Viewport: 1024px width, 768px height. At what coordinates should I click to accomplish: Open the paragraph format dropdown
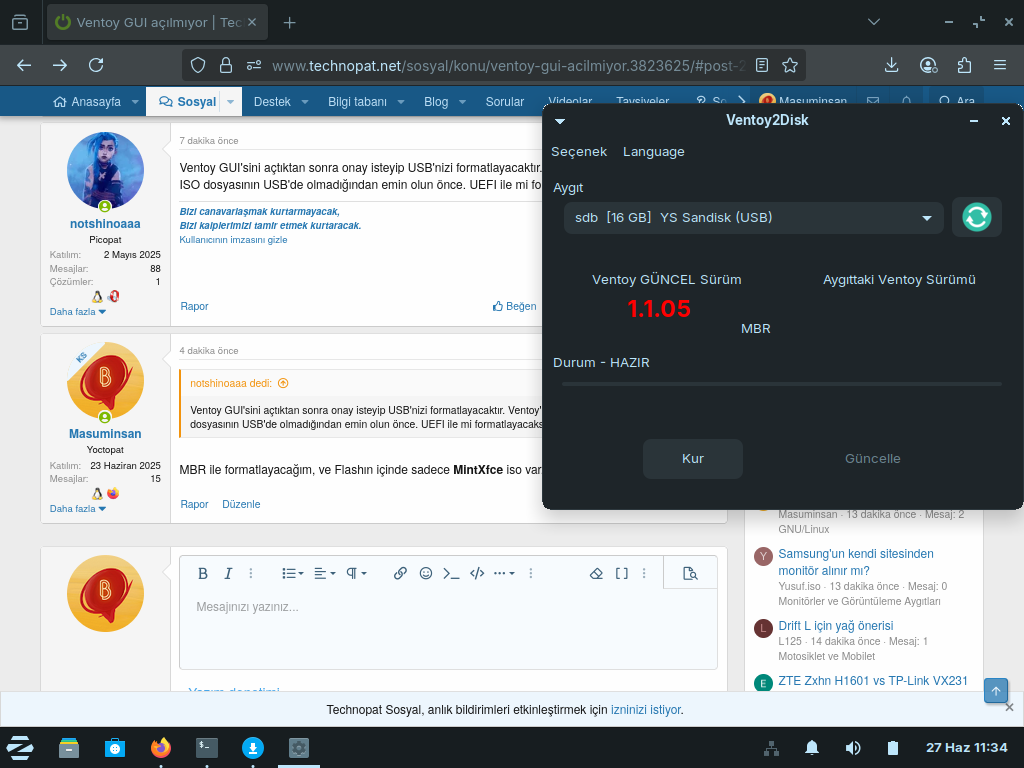click(x=356, y=573)
